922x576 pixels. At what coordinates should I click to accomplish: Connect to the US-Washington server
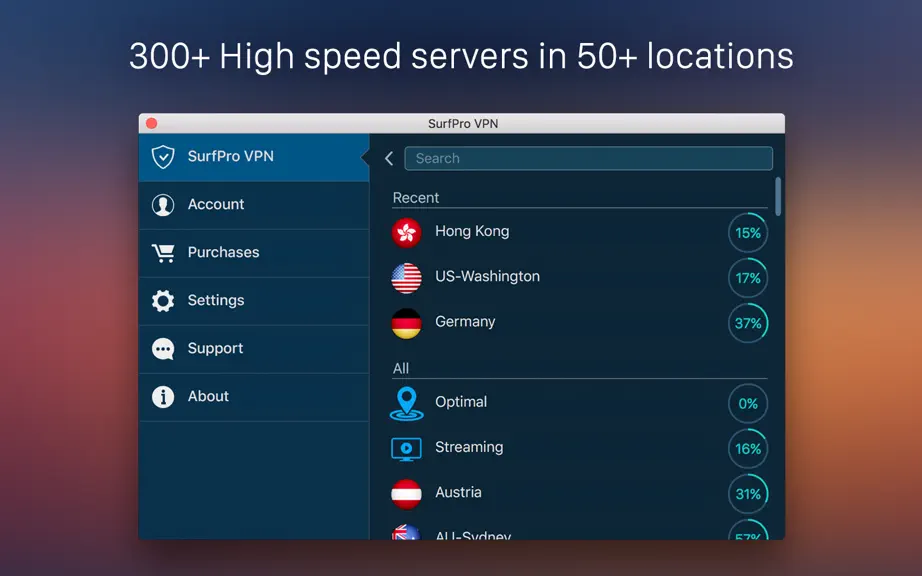[x=580, y=277]
